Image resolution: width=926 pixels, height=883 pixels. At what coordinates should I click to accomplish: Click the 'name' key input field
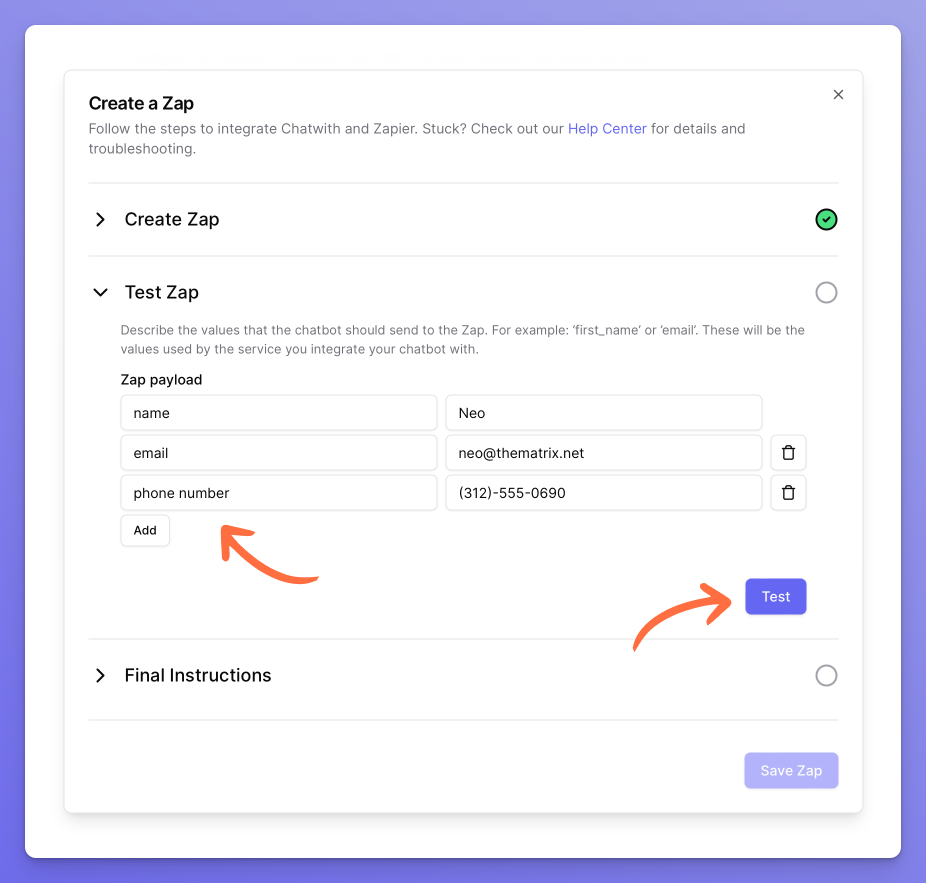[278, 413]
